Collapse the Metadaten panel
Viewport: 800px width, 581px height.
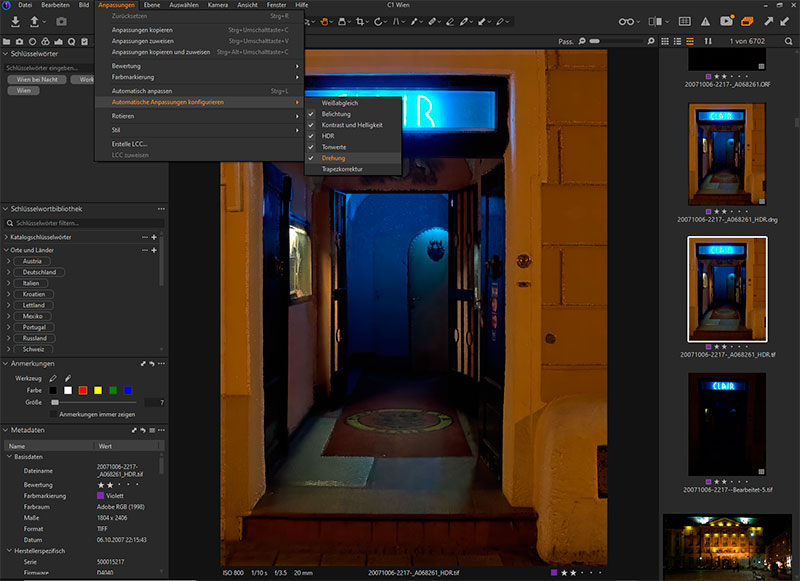(6, 430)
